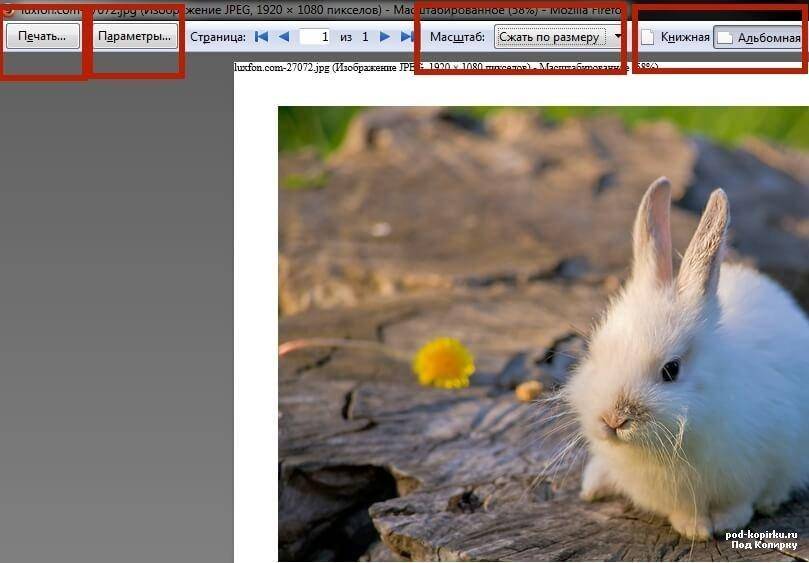This screenshot has height=563, width=809.
Task: Open Параметры... page setup button
Action: 135,36
